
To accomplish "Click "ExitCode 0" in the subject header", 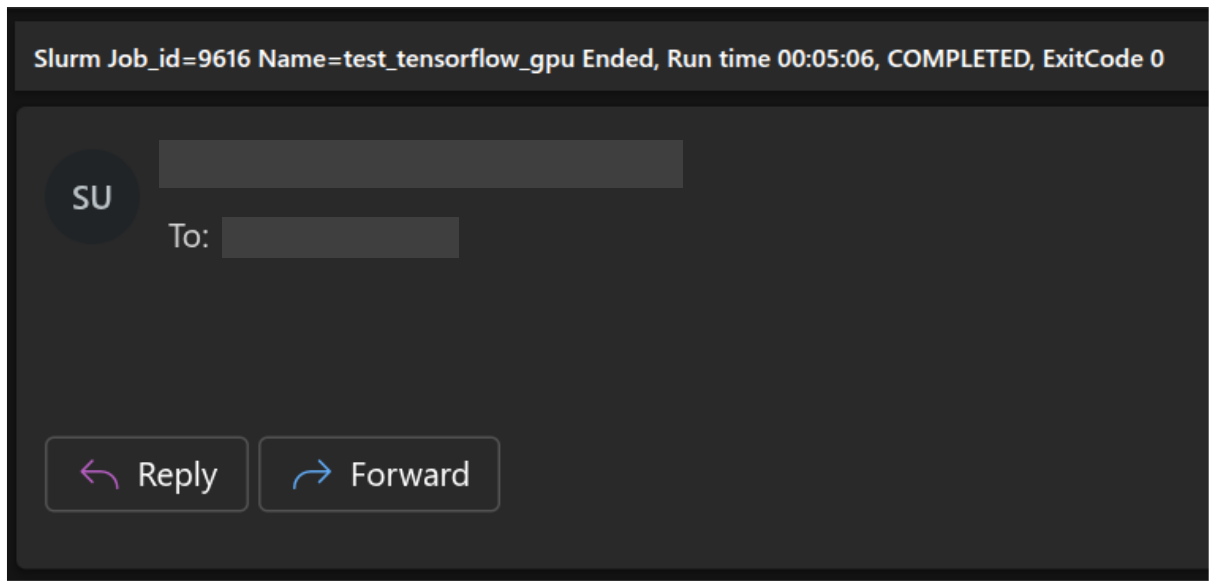I will point(1103,59).
